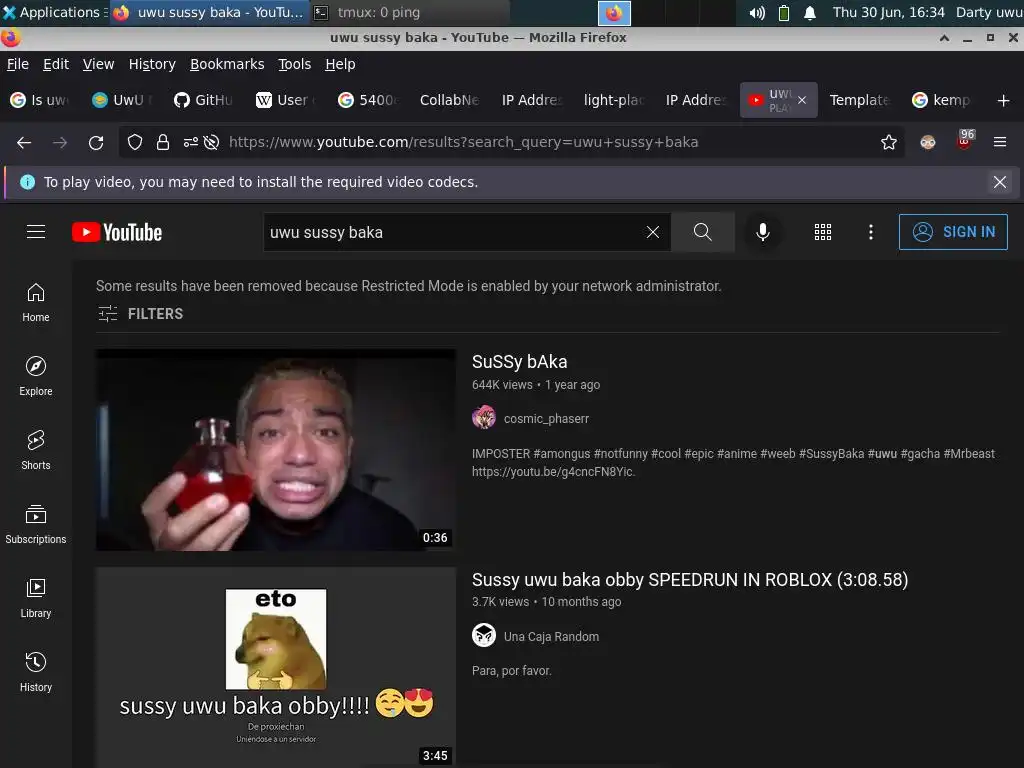Image resolution: width=1024 pixels, height=768 pixels.
Task: Switch to the GitHub tab
Action: pyautogui.click(x=204, y=100)
